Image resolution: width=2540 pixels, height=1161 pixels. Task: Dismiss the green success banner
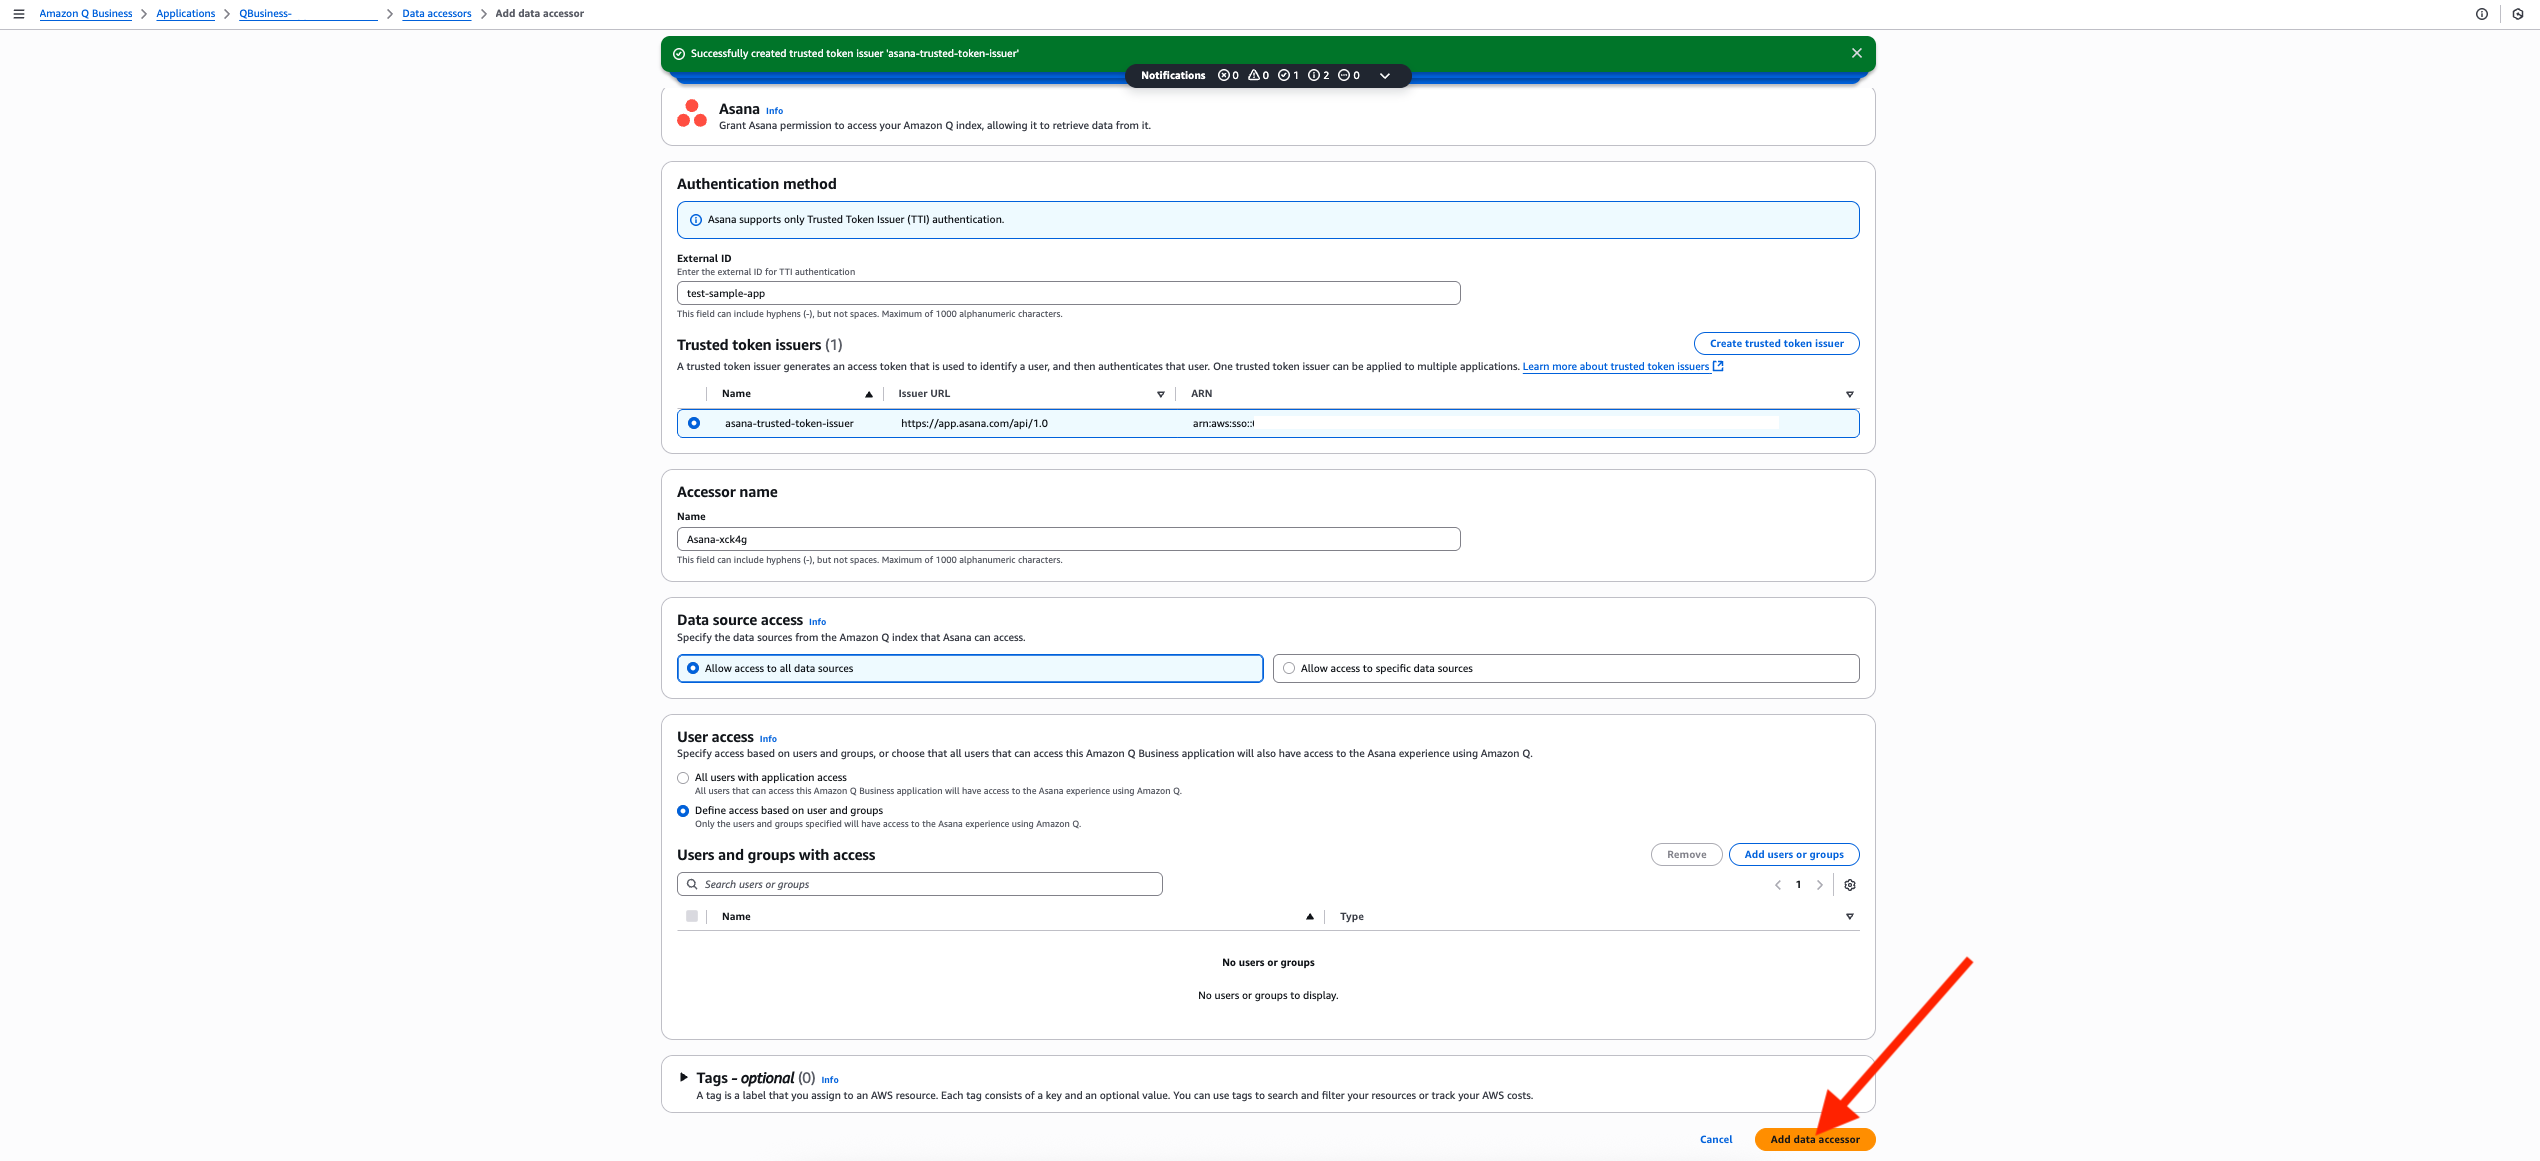[x=1856, y=53]
